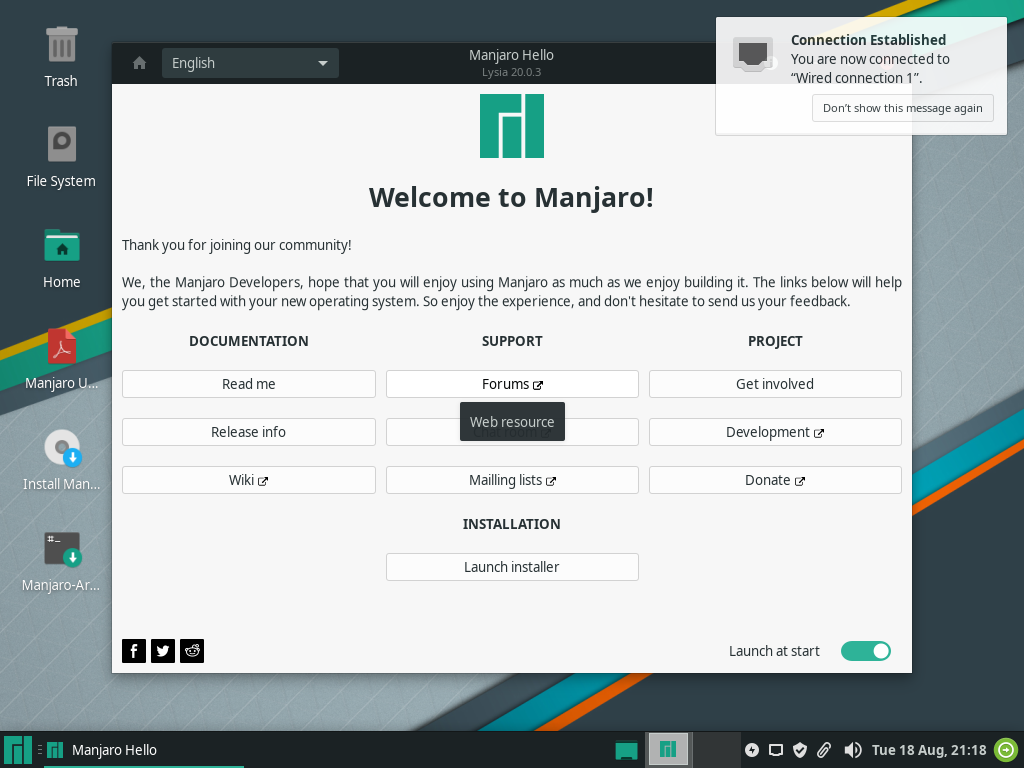Select Manjaro Hello taskbar window button
The width and height of the screenshot is (1024, 768).
click(144, 750)
